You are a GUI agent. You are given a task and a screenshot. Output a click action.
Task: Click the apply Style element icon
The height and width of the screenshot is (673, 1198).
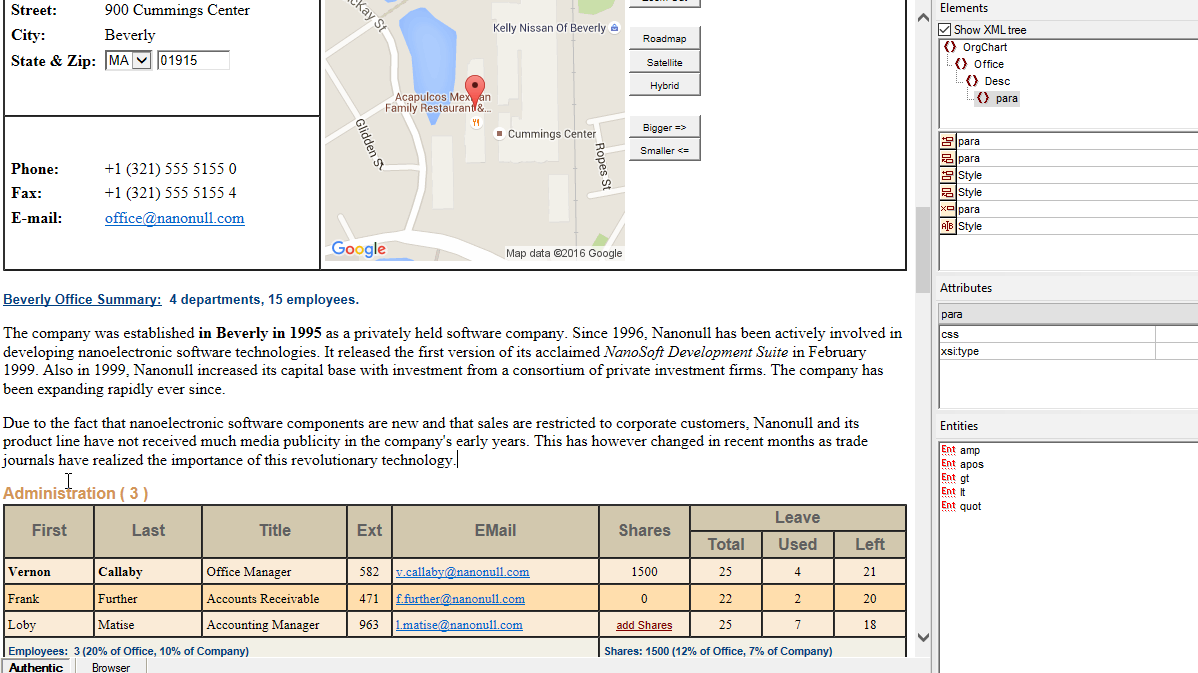point(948,226)
